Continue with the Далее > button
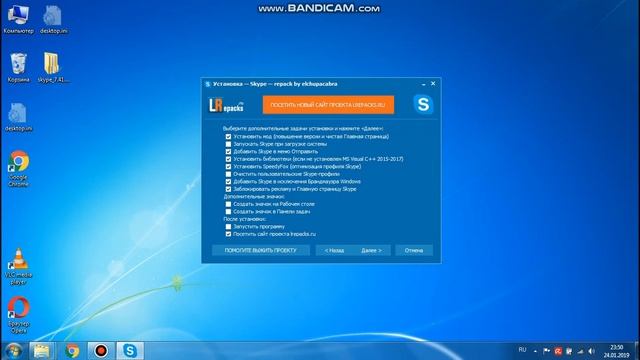The image size is (640, 360). point(371,250)
